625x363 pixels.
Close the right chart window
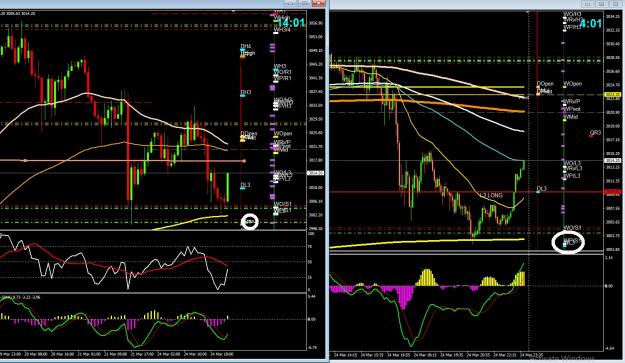tap(617, 4)
